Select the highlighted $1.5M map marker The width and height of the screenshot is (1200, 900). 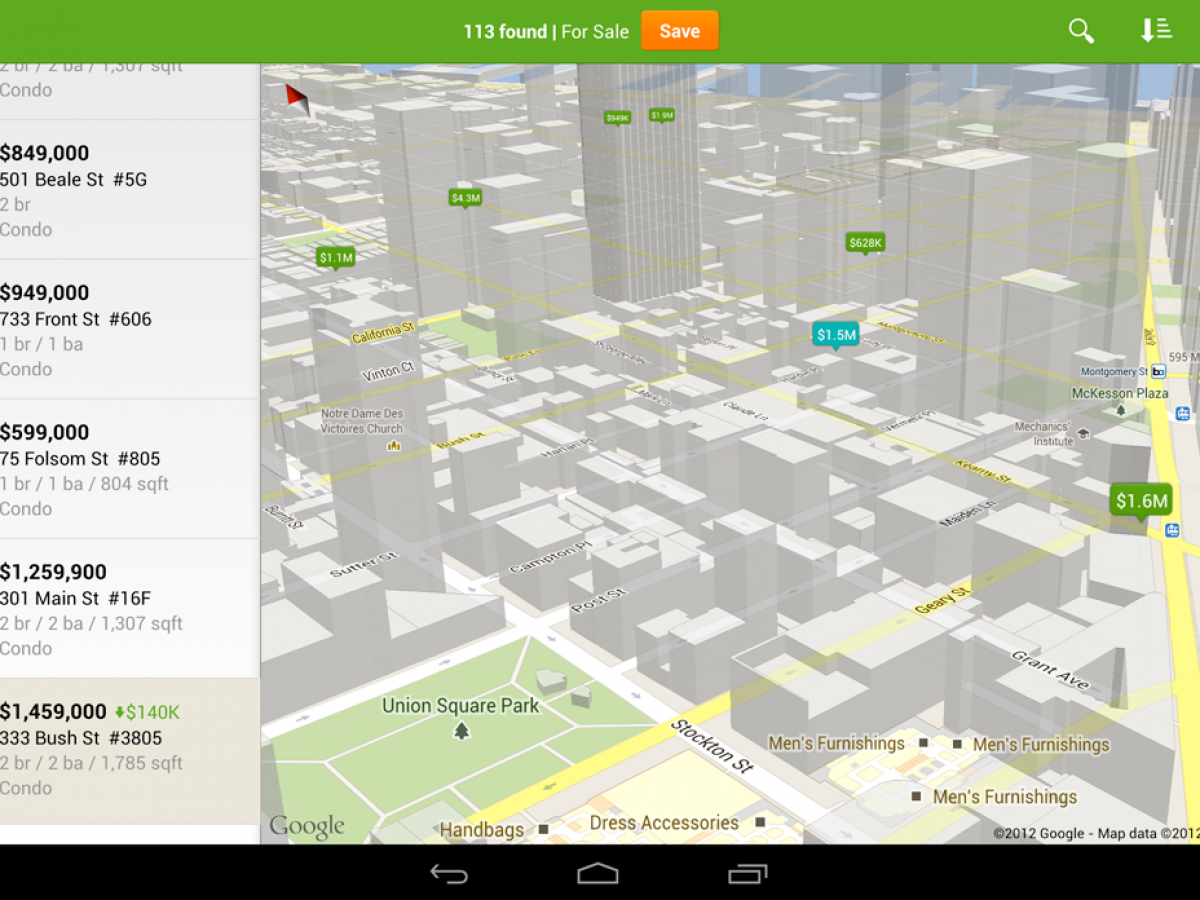[835, 336]
